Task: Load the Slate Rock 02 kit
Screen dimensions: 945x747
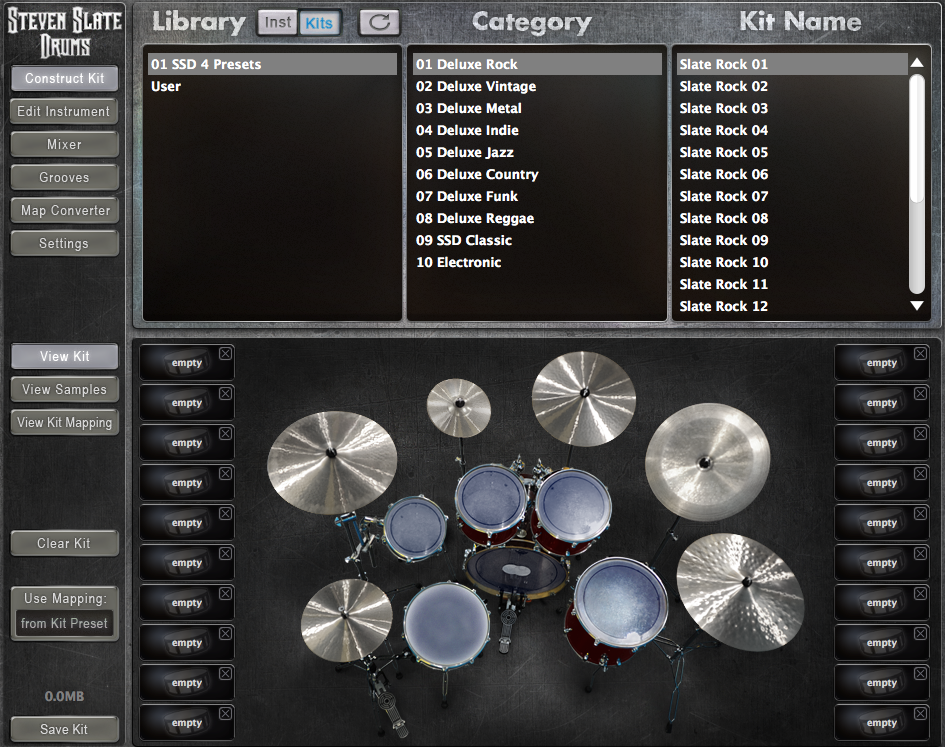Action: [x=792, y=86]
